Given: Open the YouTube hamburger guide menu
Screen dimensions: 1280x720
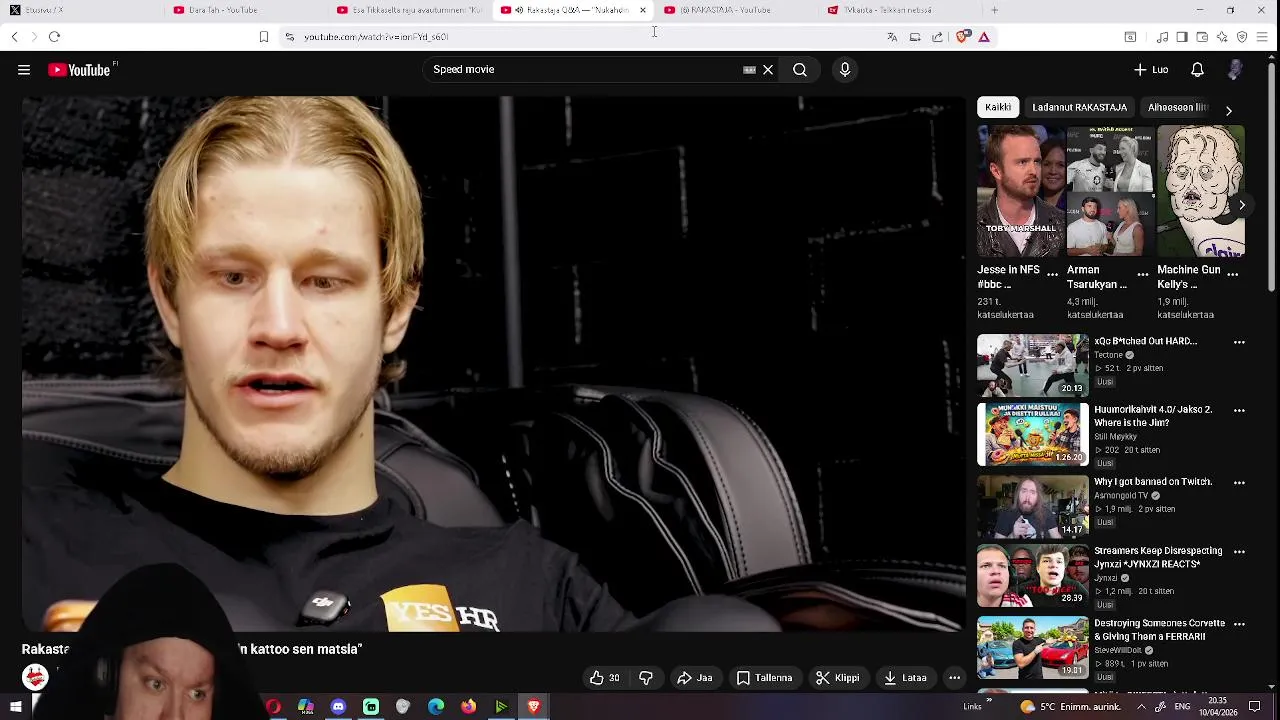Looking at the screenshot, I should (x=24, y=70).
